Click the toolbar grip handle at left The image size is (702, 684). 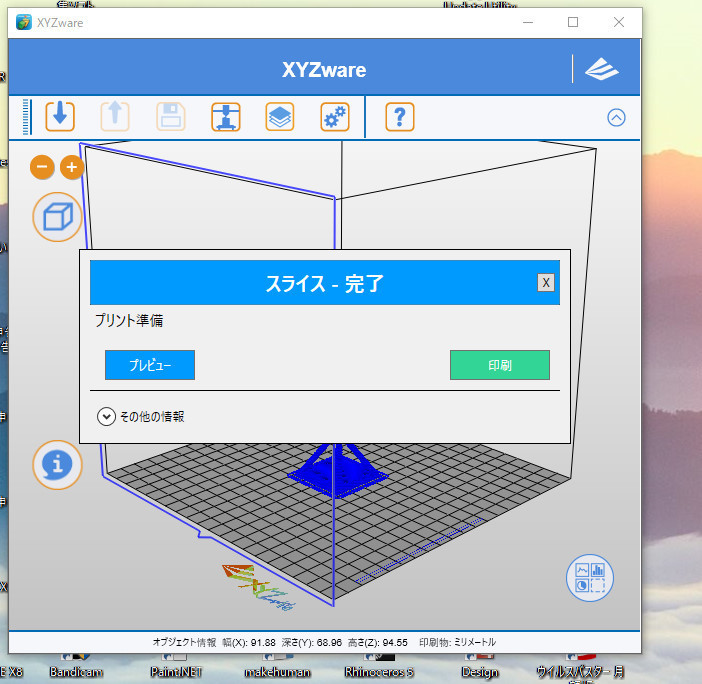[x=26, y=117]
